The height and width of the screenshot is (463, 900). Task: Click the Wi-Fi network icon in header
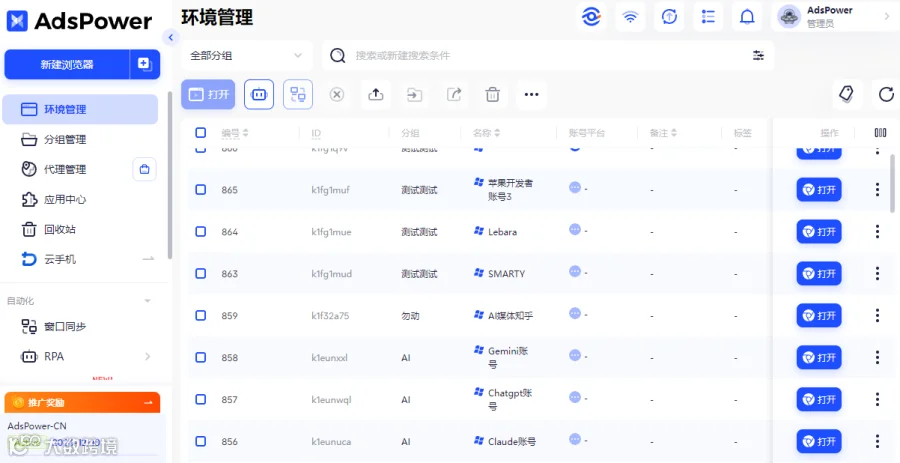pos(630,17)
